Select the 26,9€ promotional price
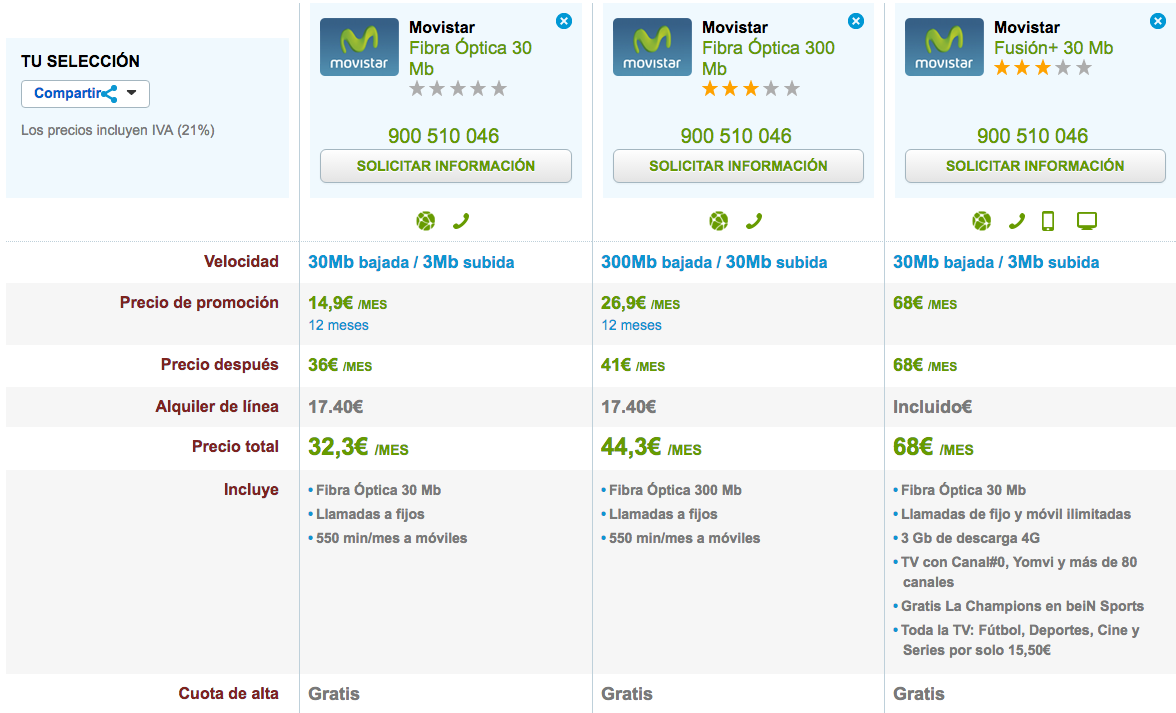The width and height of the screenshot is (1176, 713). coord(623,303)
